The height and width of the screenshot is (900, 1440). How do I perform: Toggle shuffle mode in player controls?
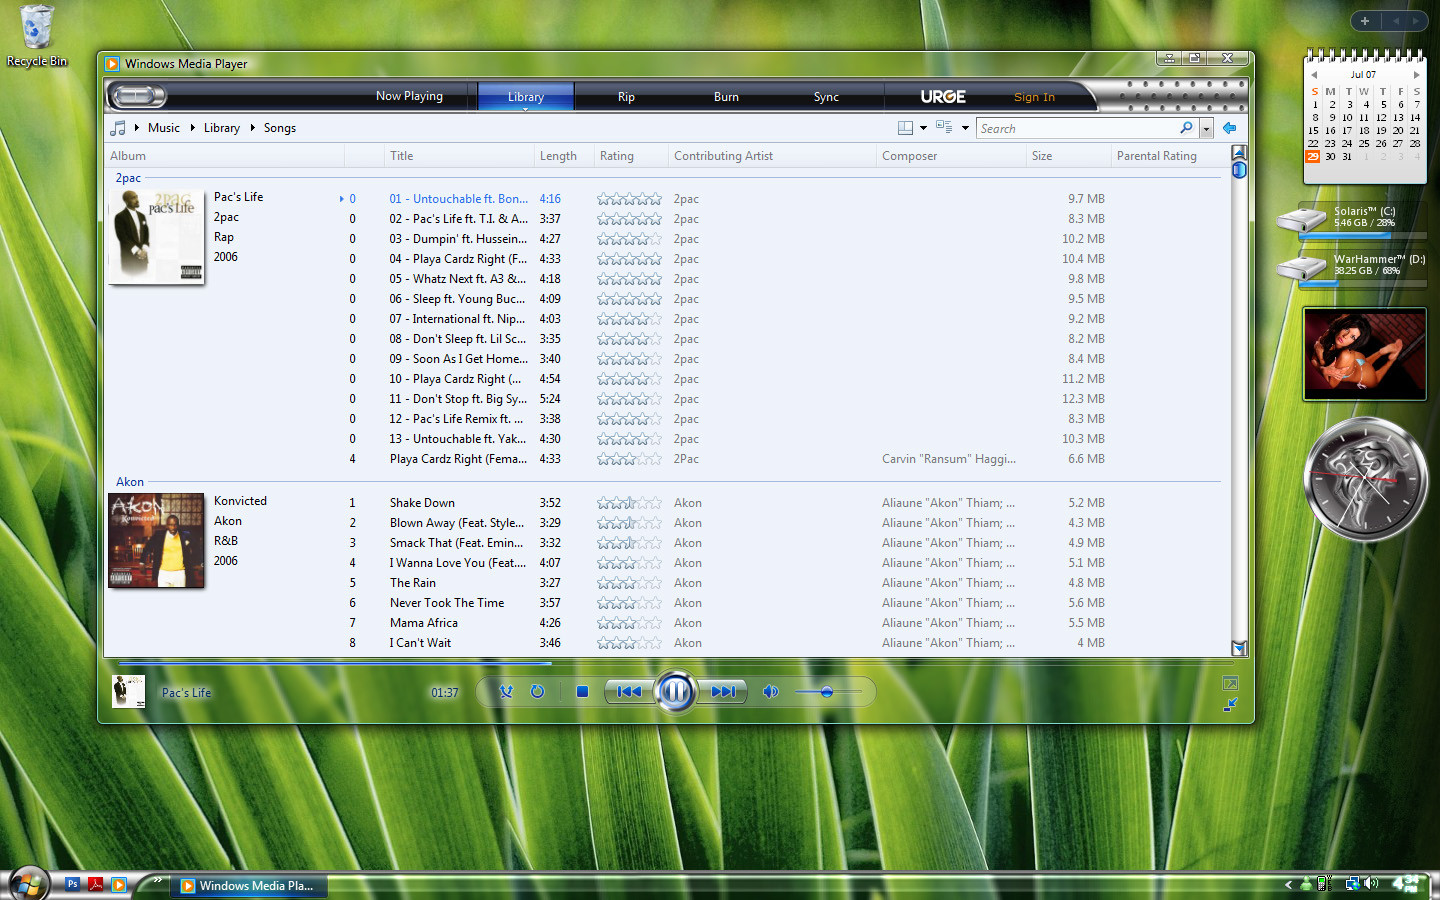pyautogui.click(x=506, y=691)
